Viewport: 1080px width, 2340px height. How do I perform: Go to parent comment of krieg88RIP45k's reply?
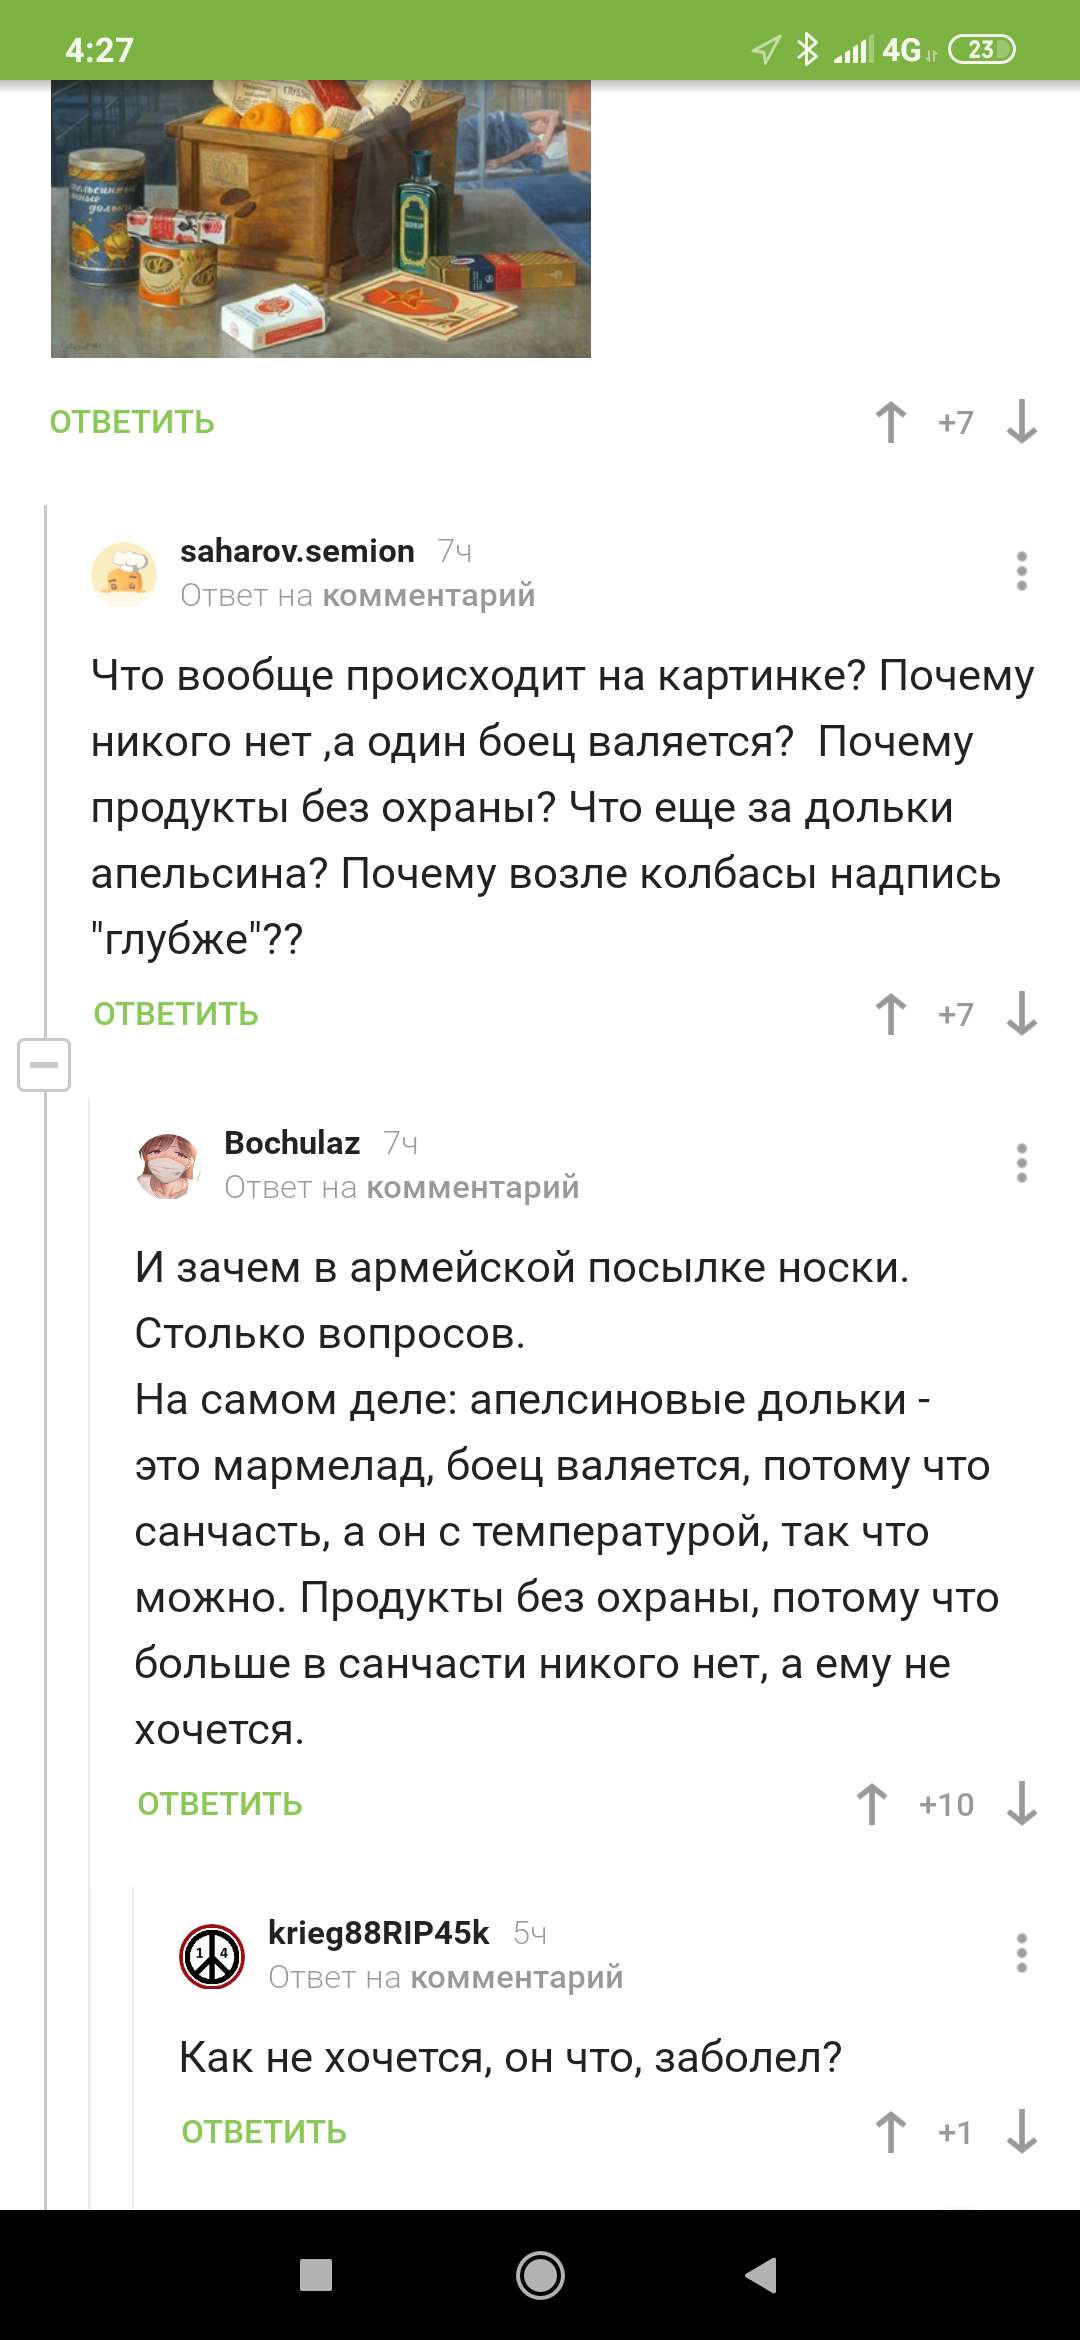point(516,1977)
